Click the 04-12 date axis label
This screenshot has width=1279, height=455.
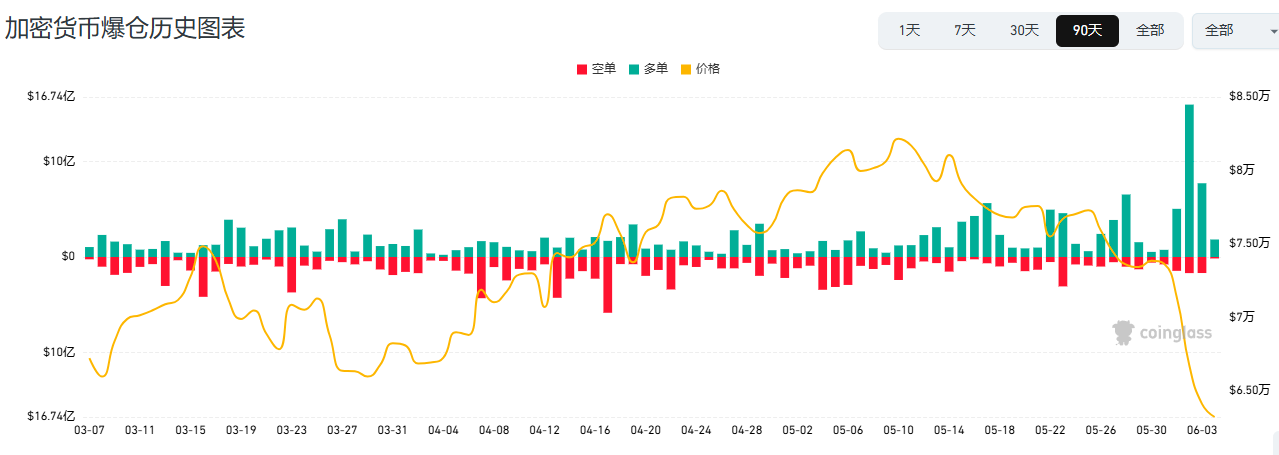(544, 430)
